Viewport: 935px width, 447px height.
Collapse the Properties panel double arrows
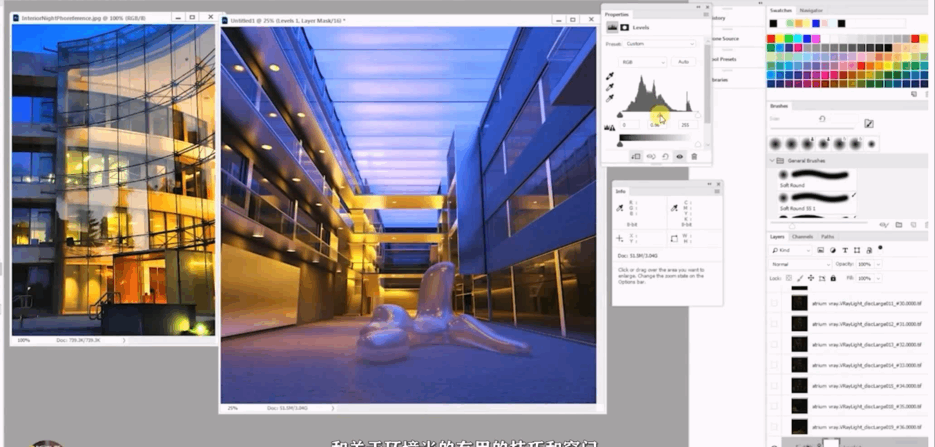(x=699, y=8)
